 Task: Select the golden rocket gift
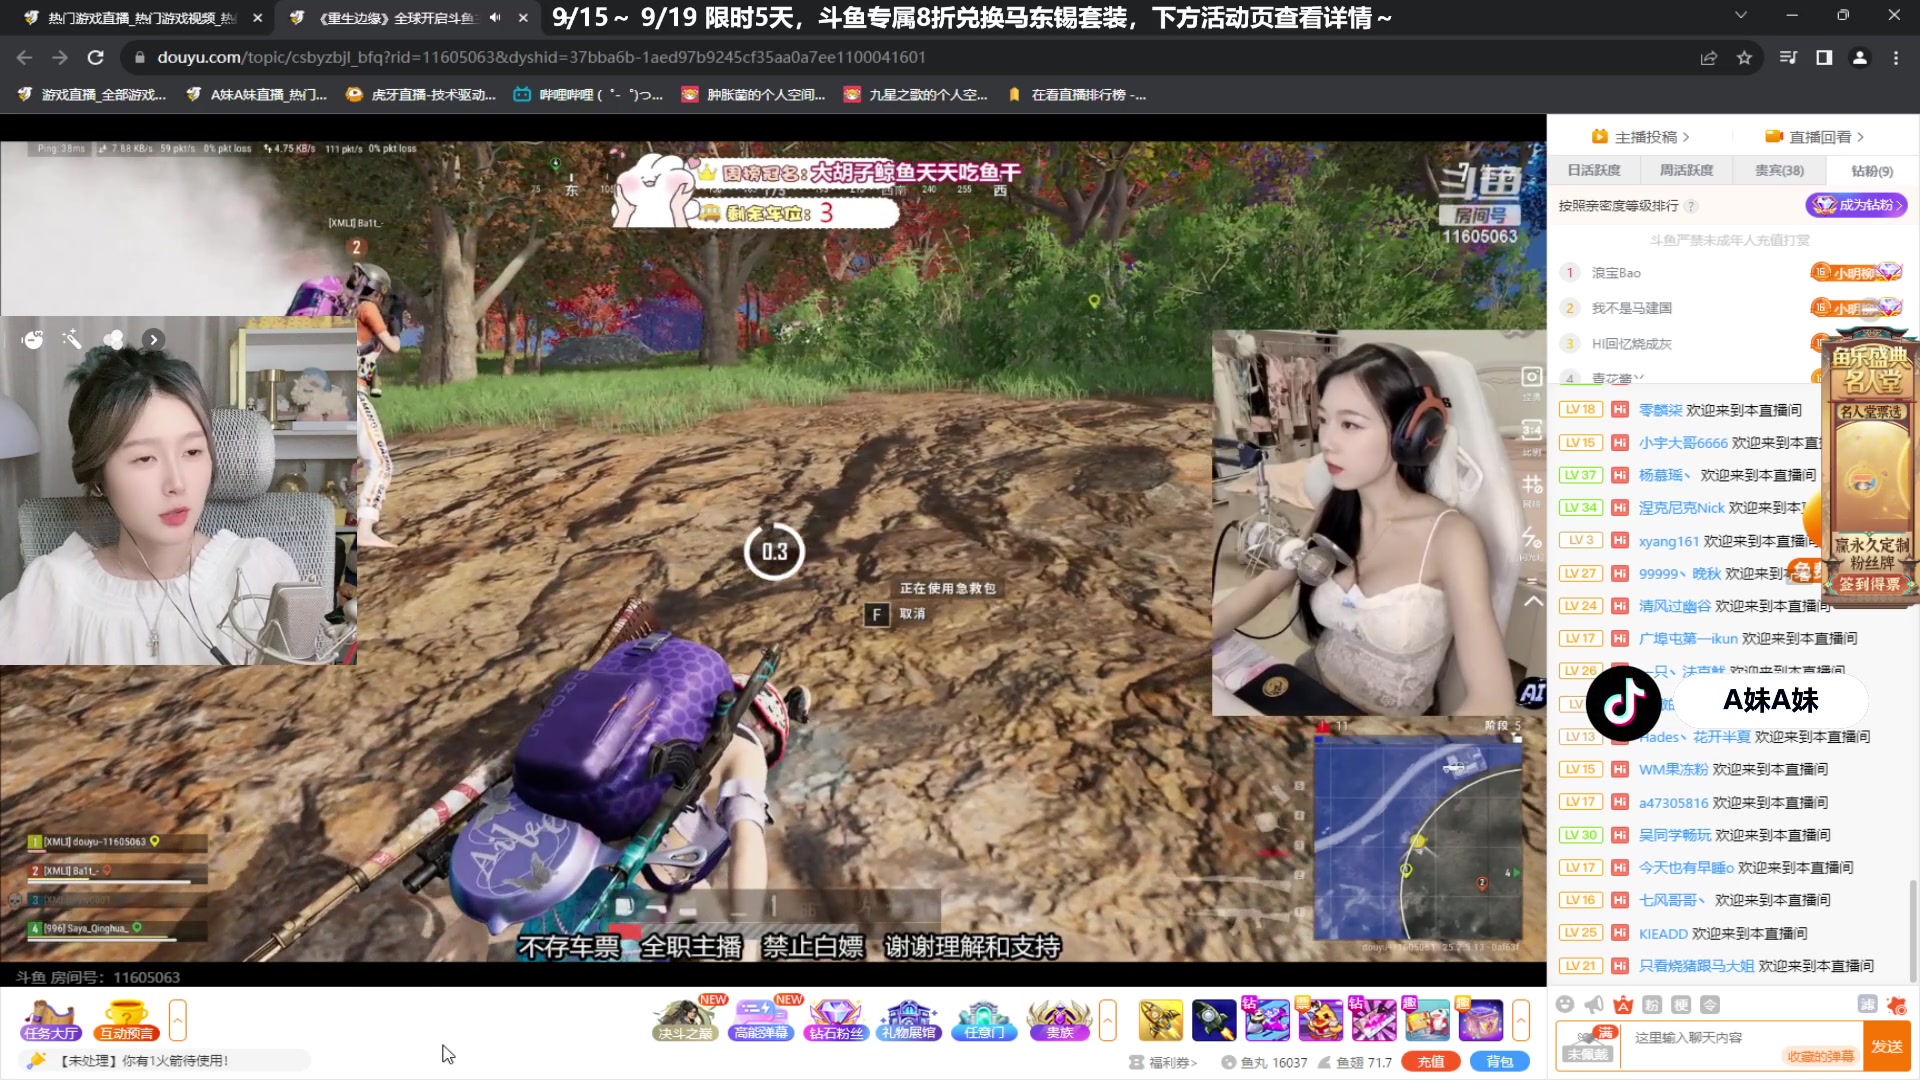tap(1161, 1020)
